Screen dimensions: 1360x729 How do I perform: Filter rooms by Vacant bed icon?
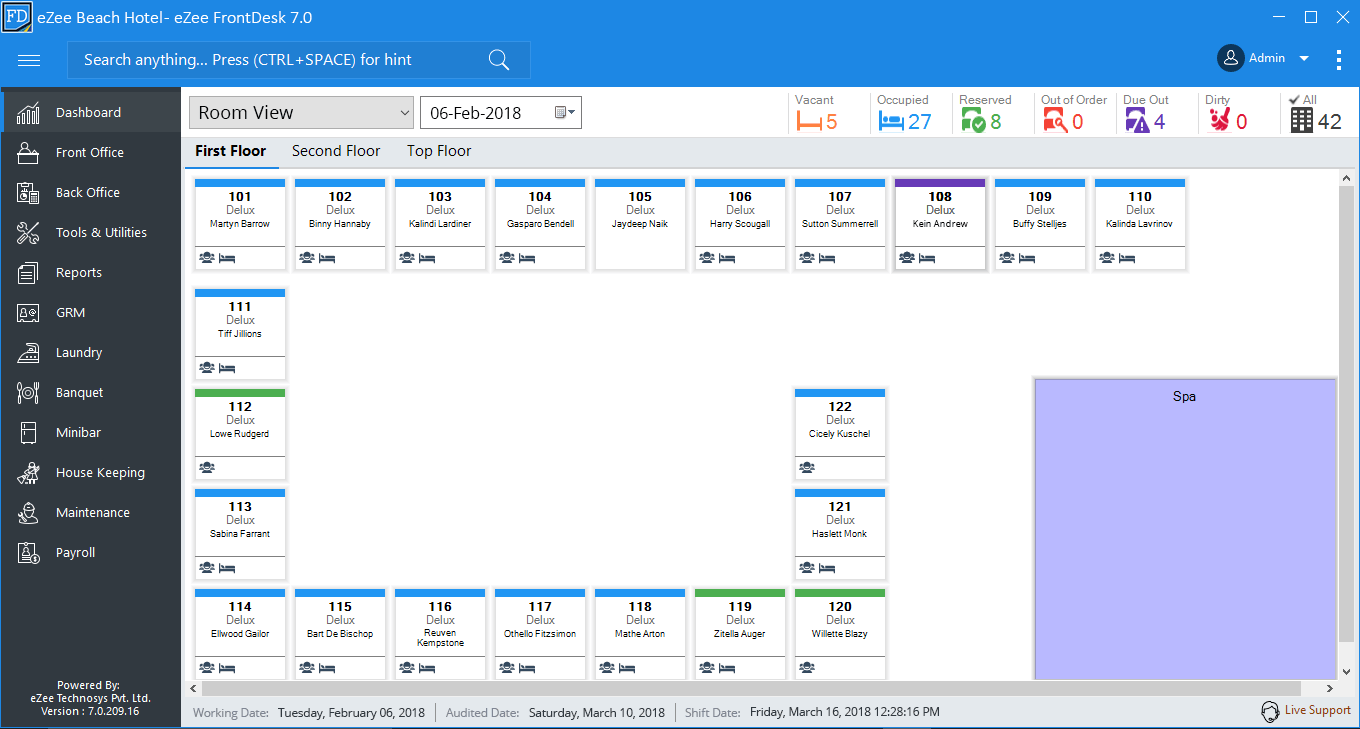[808, 121]
